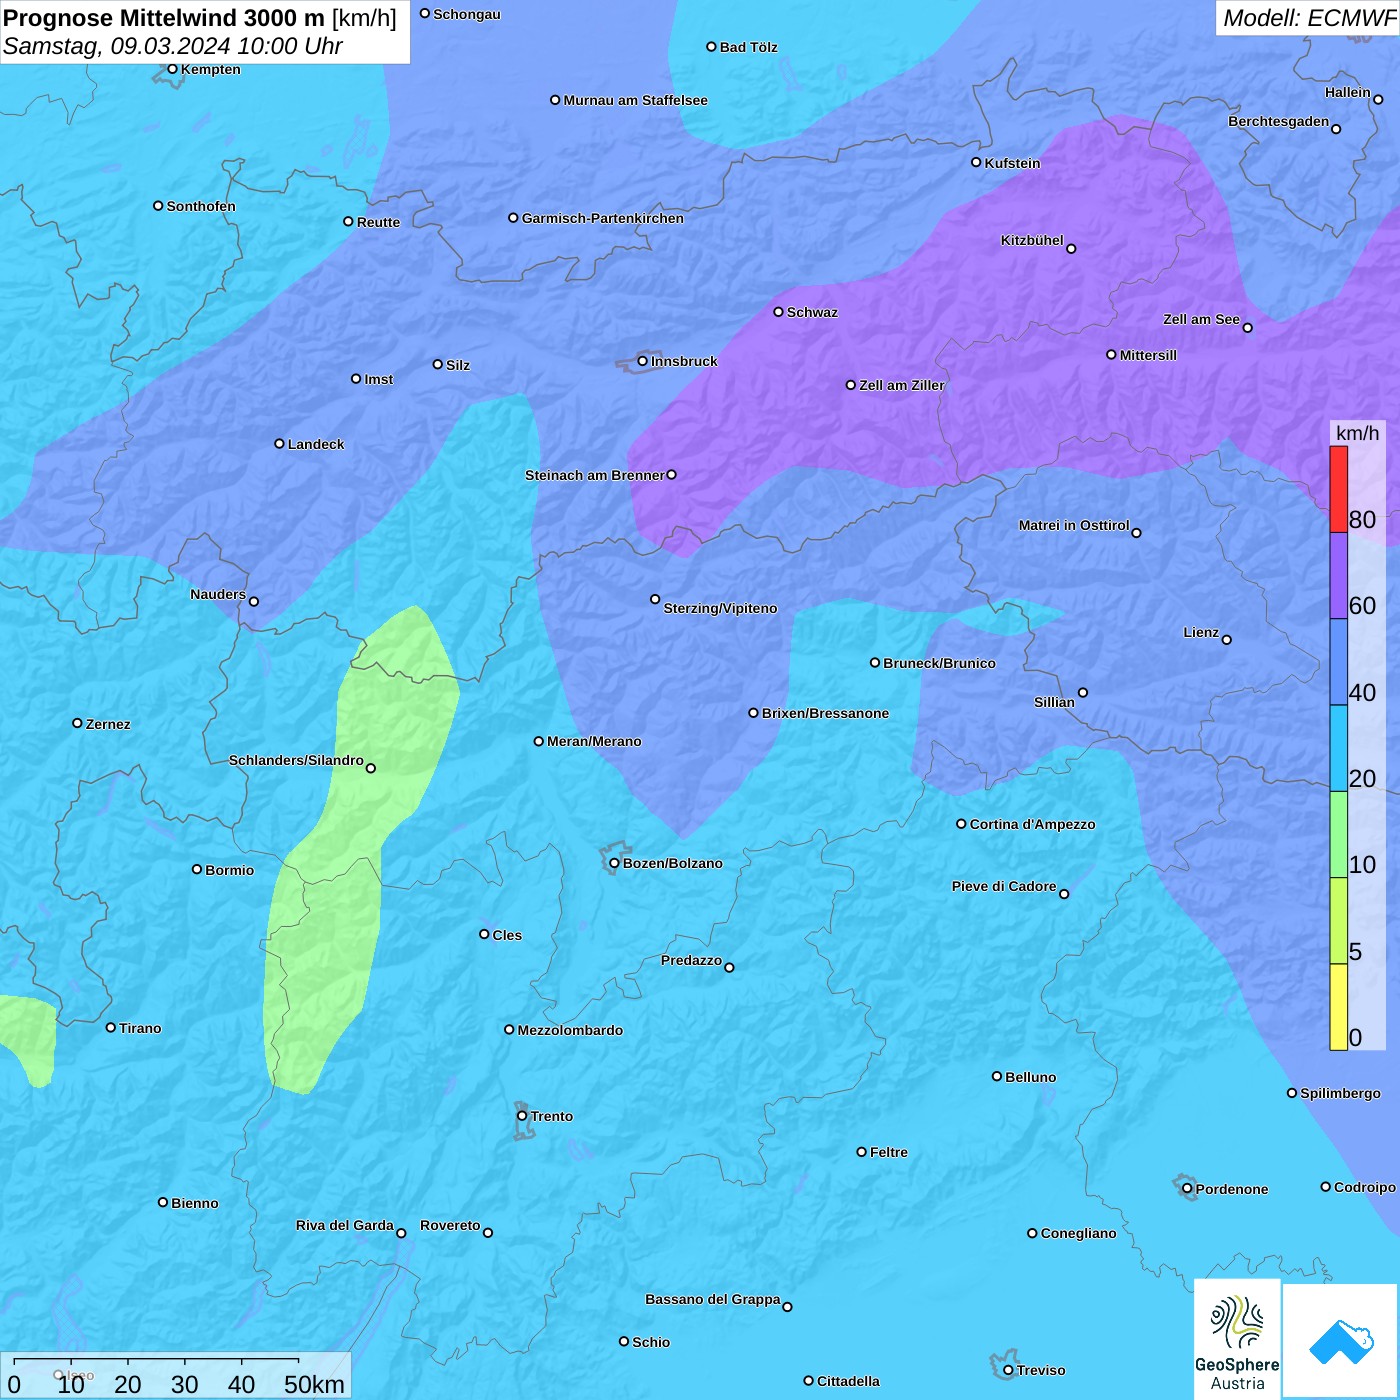1400x1400 pixels.
Task: Click the Belluno location dot
Action: (x=997, y=1076)
